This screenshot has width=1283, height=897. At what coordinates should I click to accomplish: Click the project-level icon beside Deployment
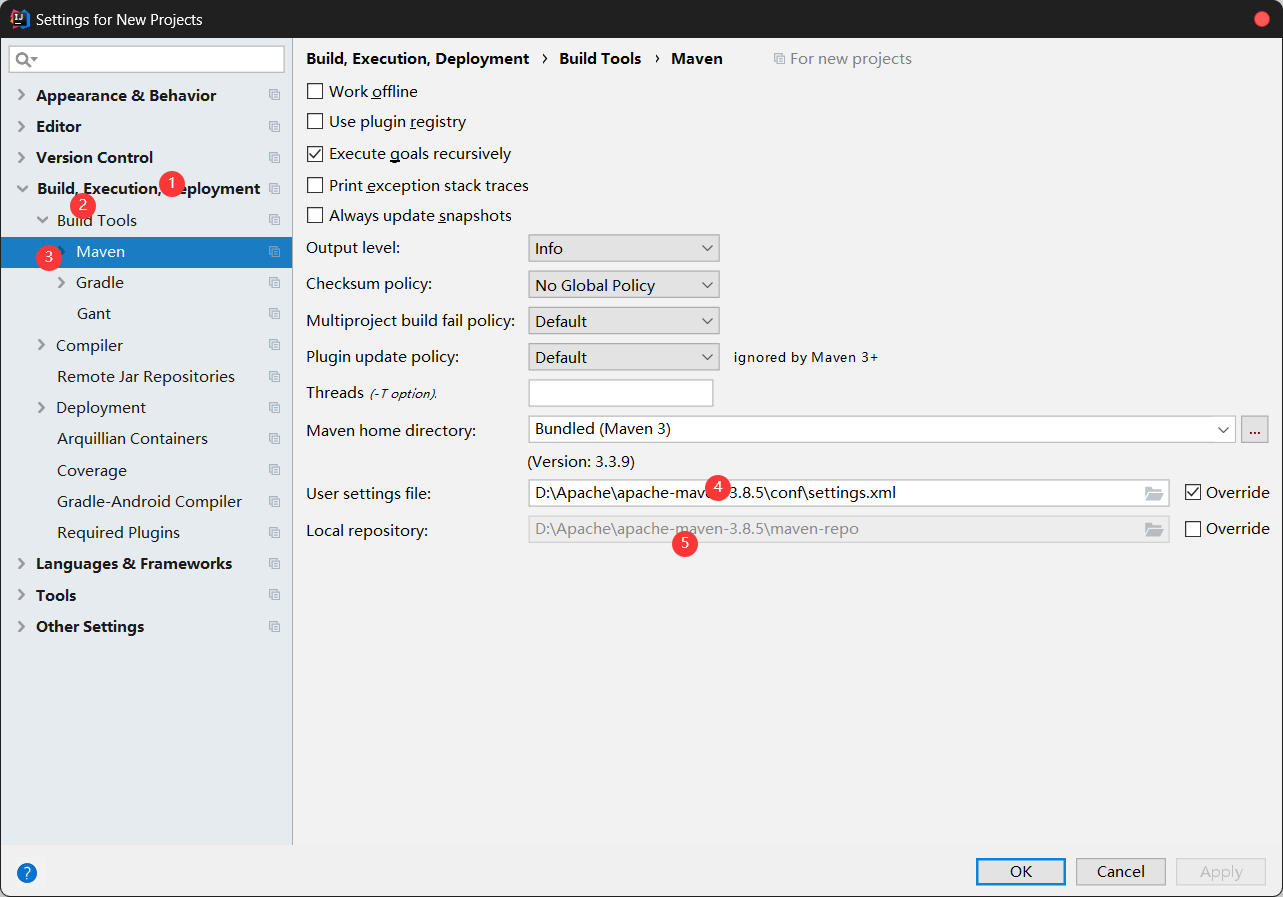coord(274,407)
